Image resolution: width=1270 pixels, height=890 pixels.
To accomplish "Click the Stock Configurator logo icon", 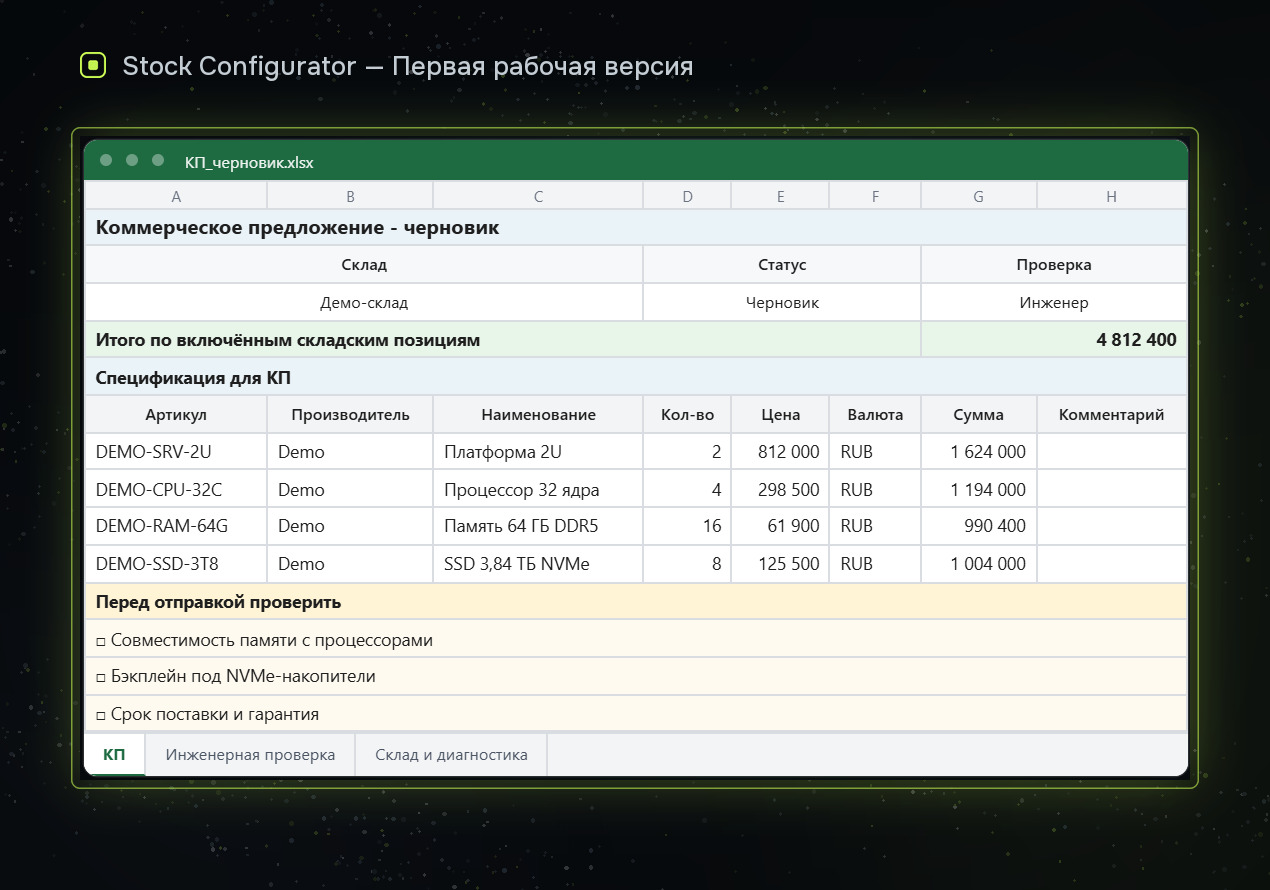I will point(93,66).
